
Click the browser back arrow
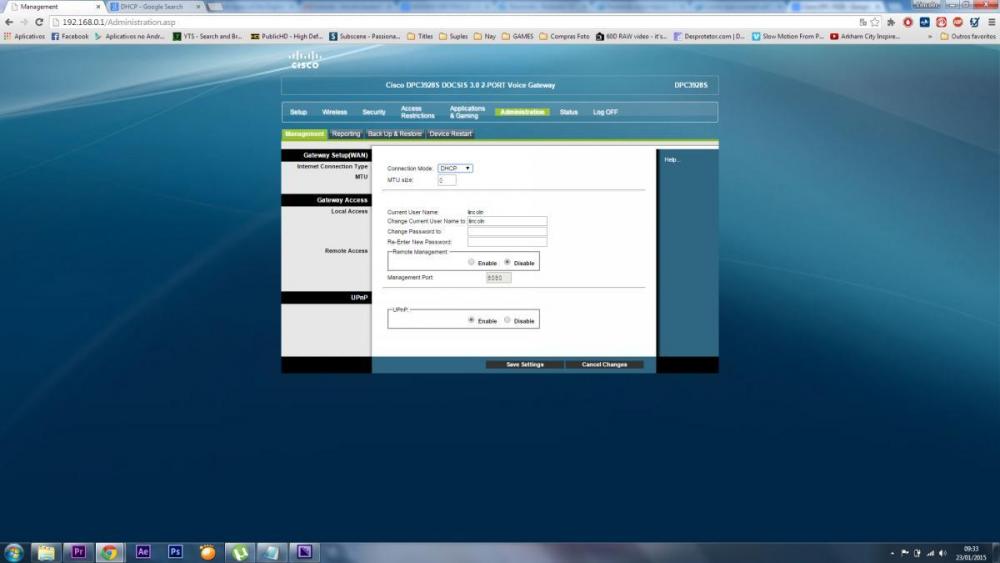tap(9, 21)
